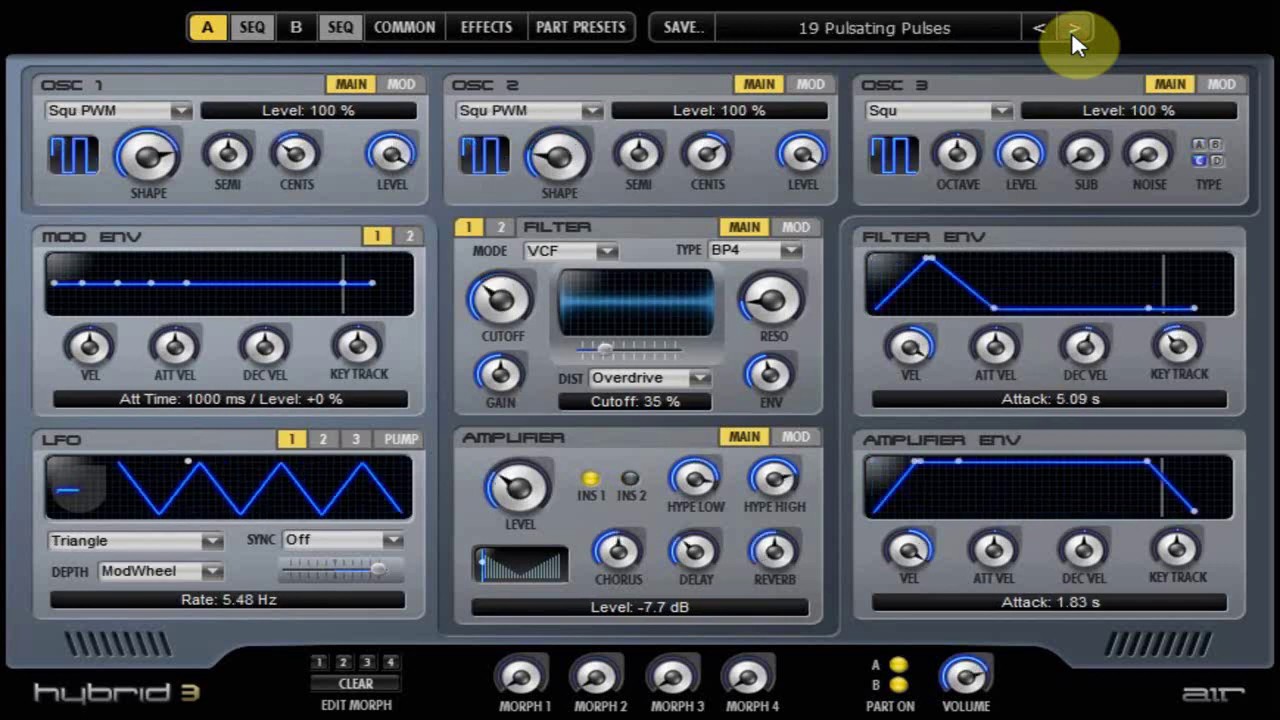Open filter MODE VCF dropdown
This screenshot has height=720, width=1280.
click(x=570, y=251)
